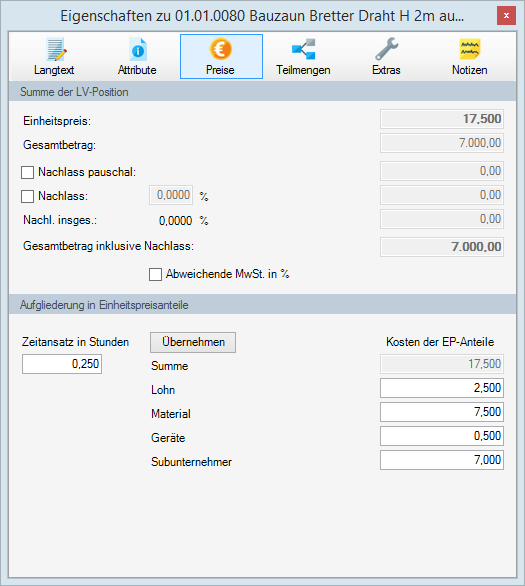Screen dimensions: 525x586
Task: Open the Langtext tab icon
Action: click(56, 49)
